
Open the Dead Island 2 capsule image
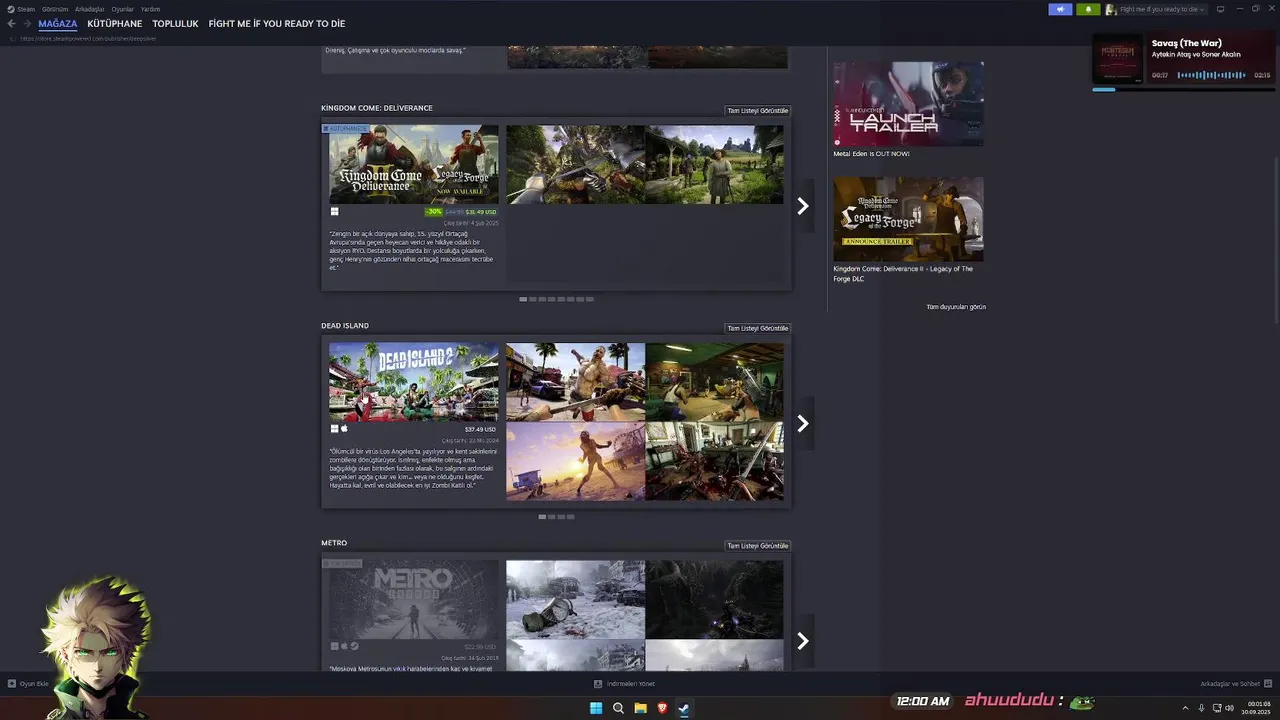(x=413, y=382)
